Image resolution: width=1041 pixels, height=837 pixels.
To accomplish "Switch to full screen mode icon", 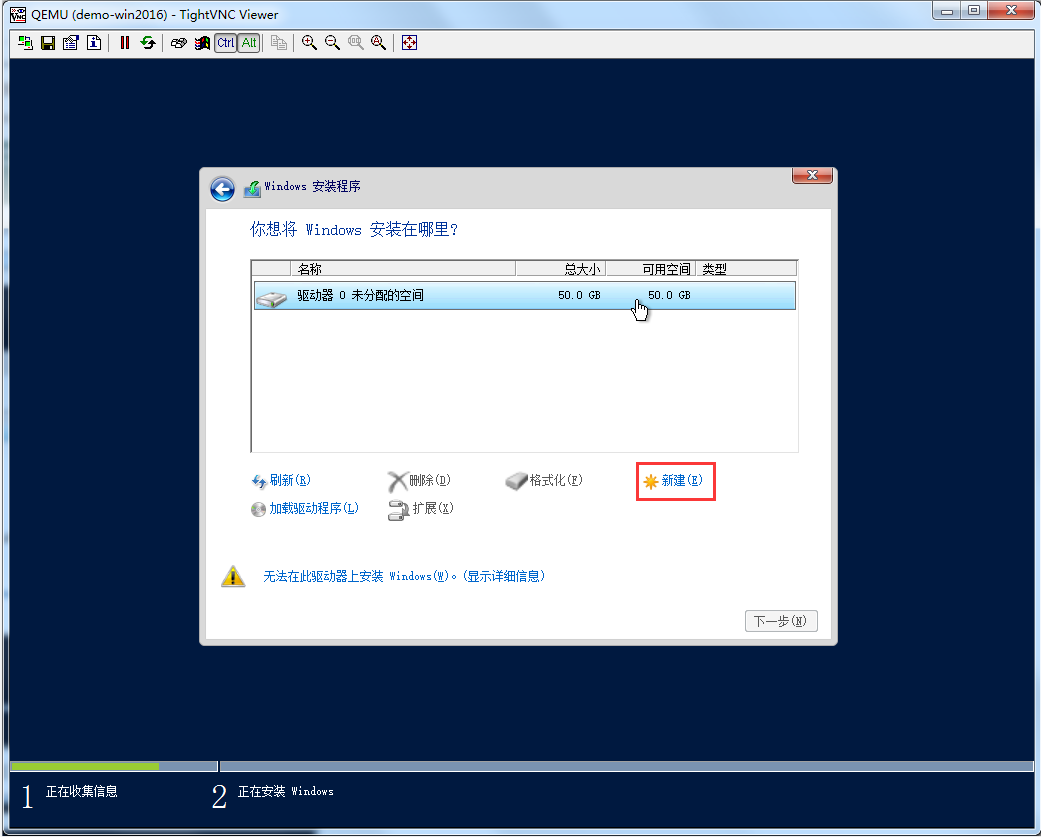I will (410, 43).
